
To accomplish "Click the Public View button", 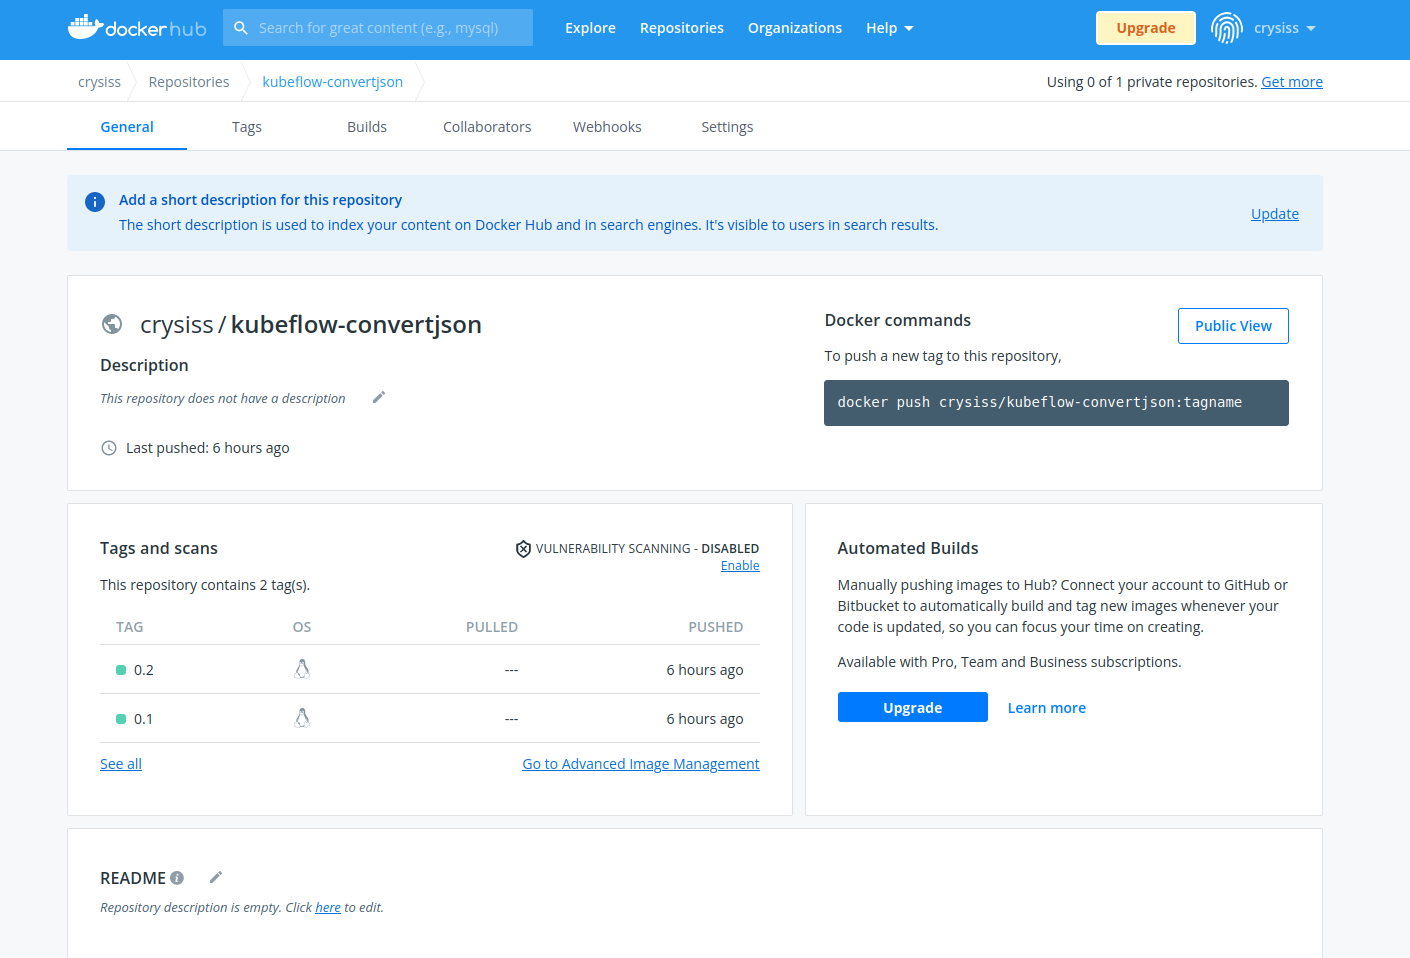I will point(1233,326).
